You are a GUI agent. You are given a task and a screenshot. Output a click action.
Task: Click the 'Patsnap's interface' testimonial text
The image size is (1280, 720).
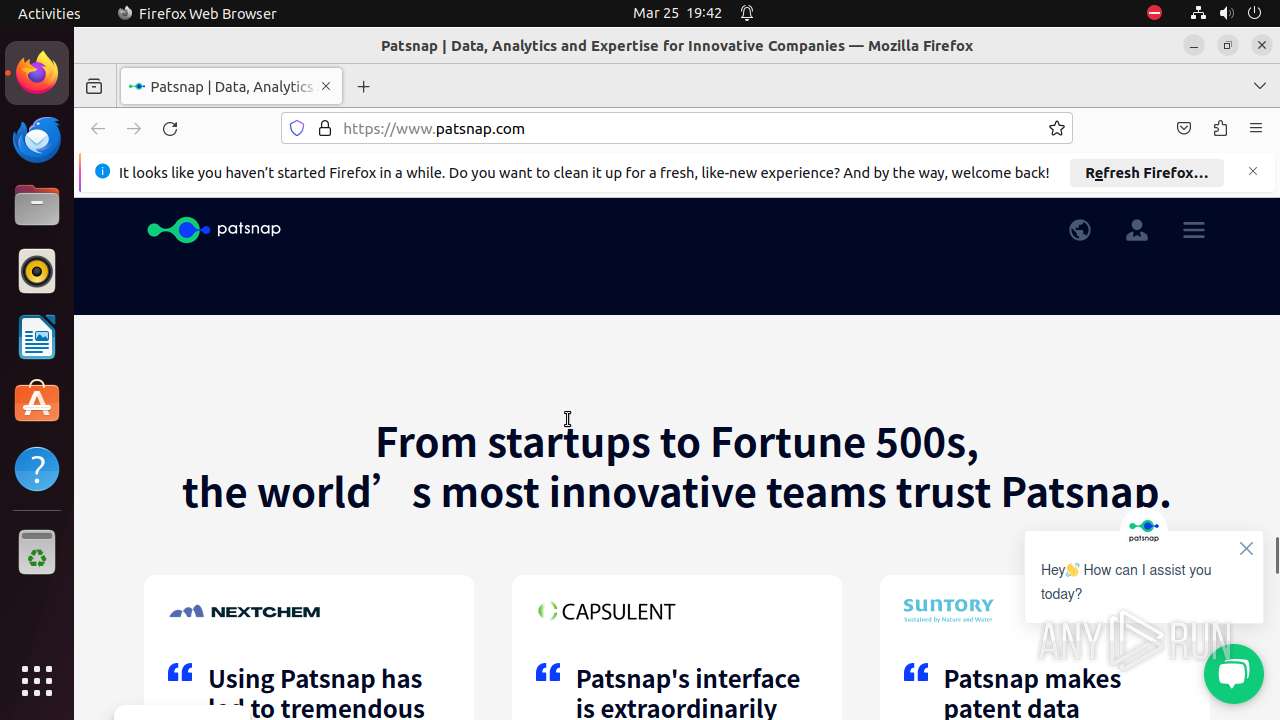[688, 678]
